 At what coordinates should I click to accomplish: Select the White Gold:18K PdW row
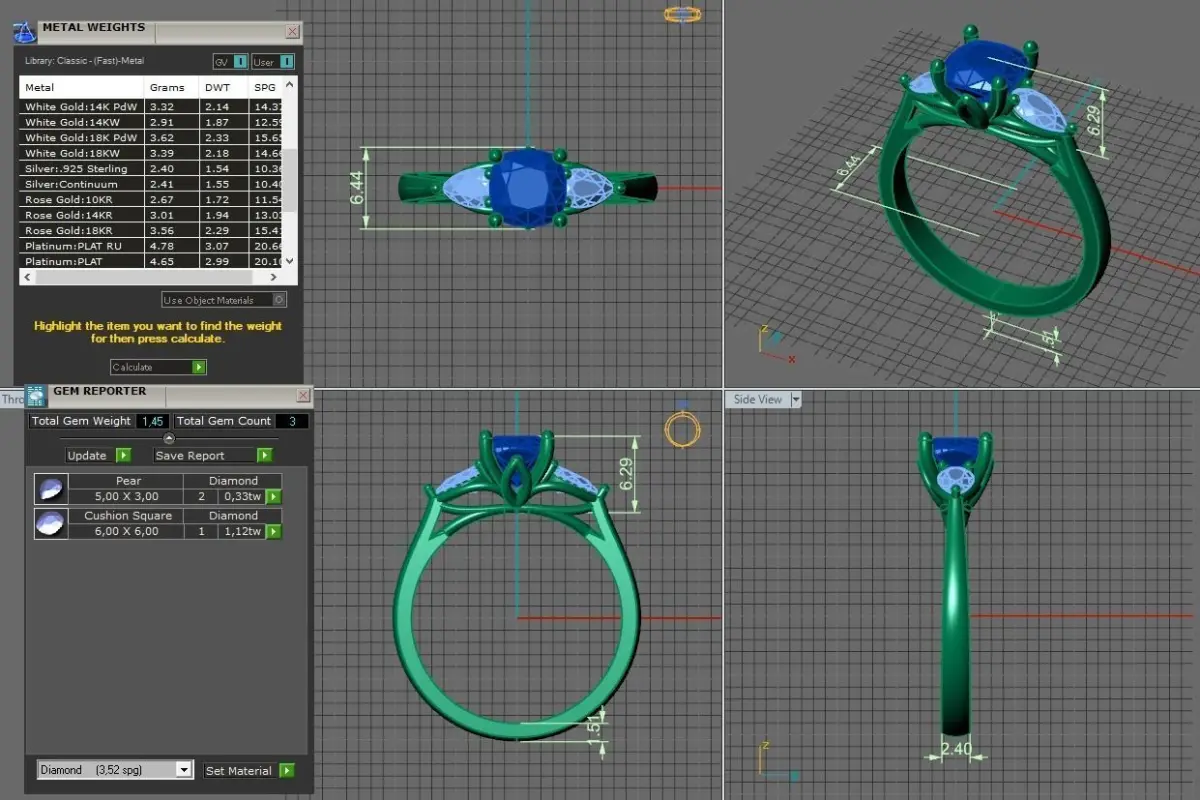click(152, 138)
